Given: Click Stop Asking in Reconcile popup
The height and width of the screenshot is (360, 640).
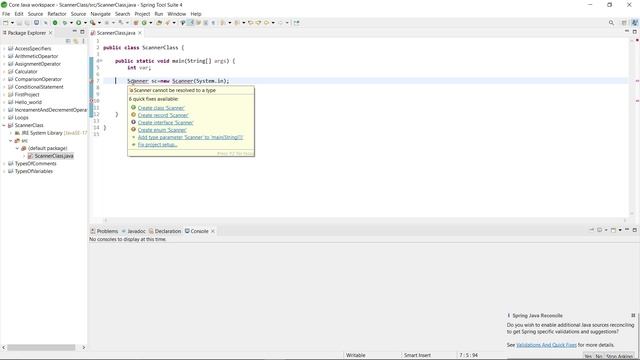Looking at the screenshot, I should point(619,356).
